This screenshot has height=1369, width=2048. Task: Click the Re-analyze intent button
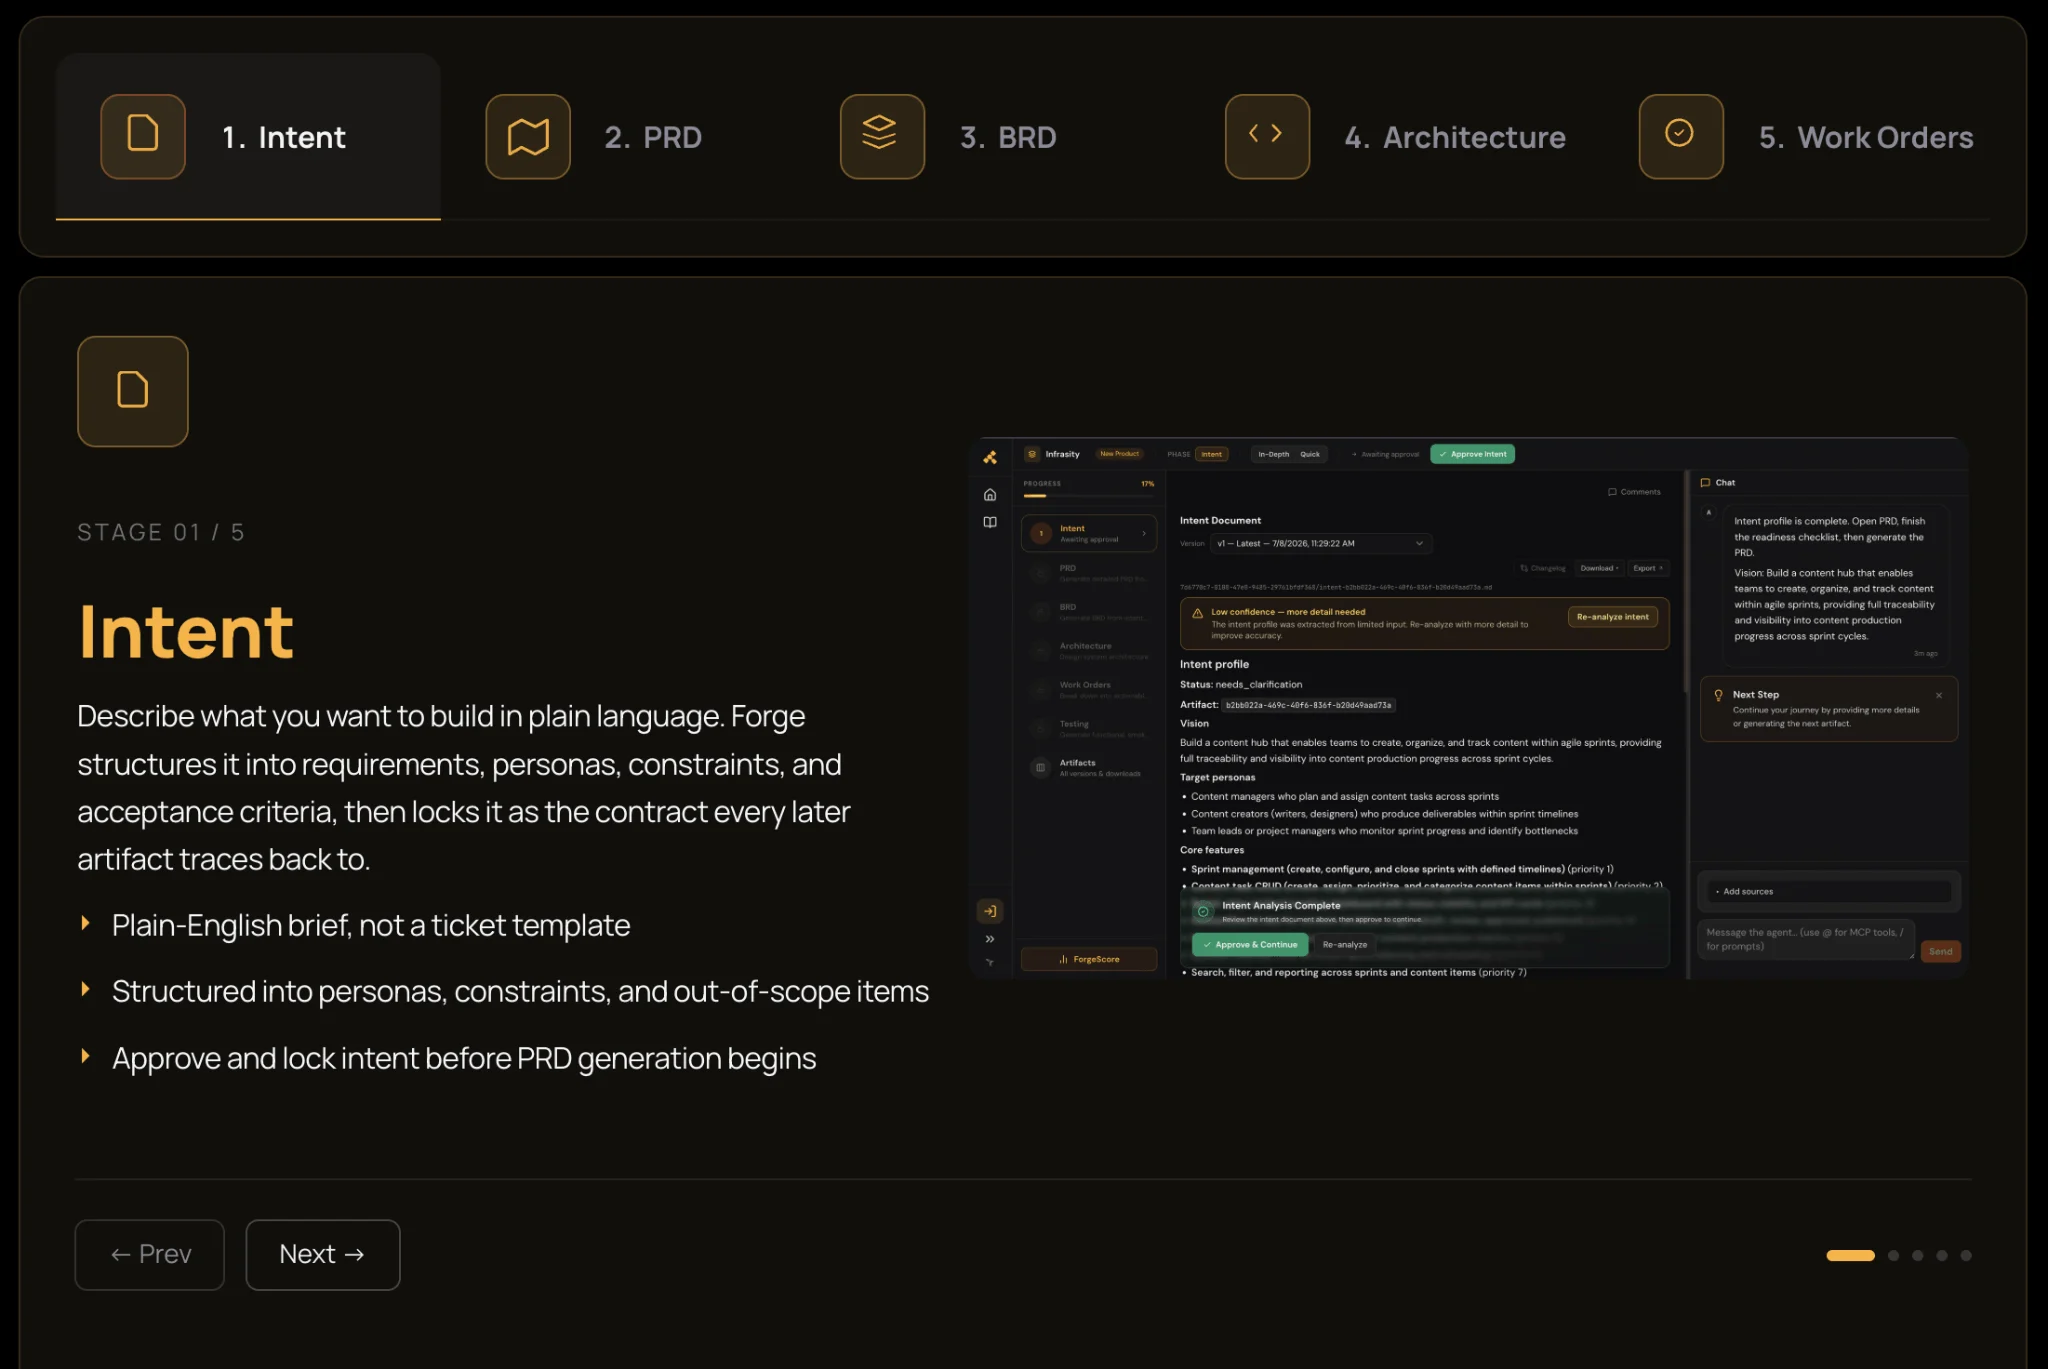click(1612, 617)
